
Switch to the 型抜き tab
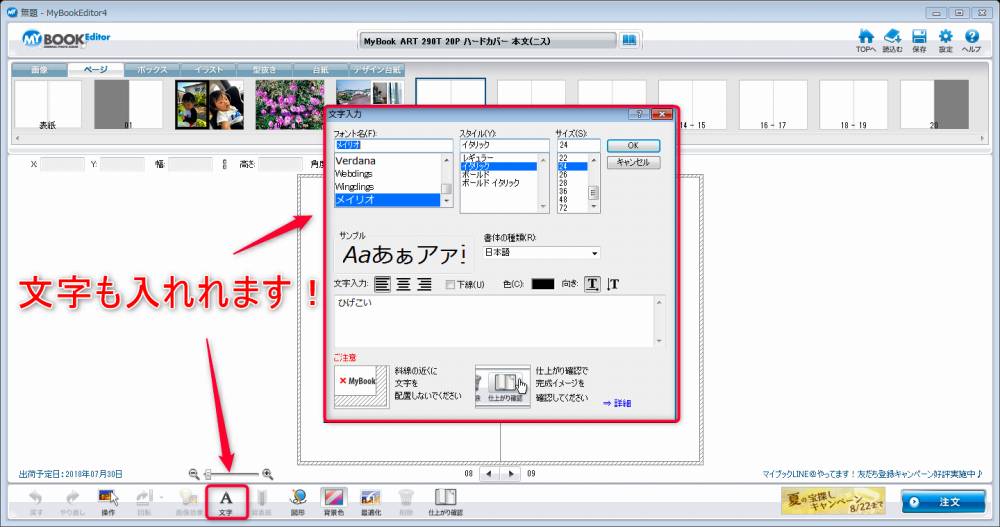264,70
